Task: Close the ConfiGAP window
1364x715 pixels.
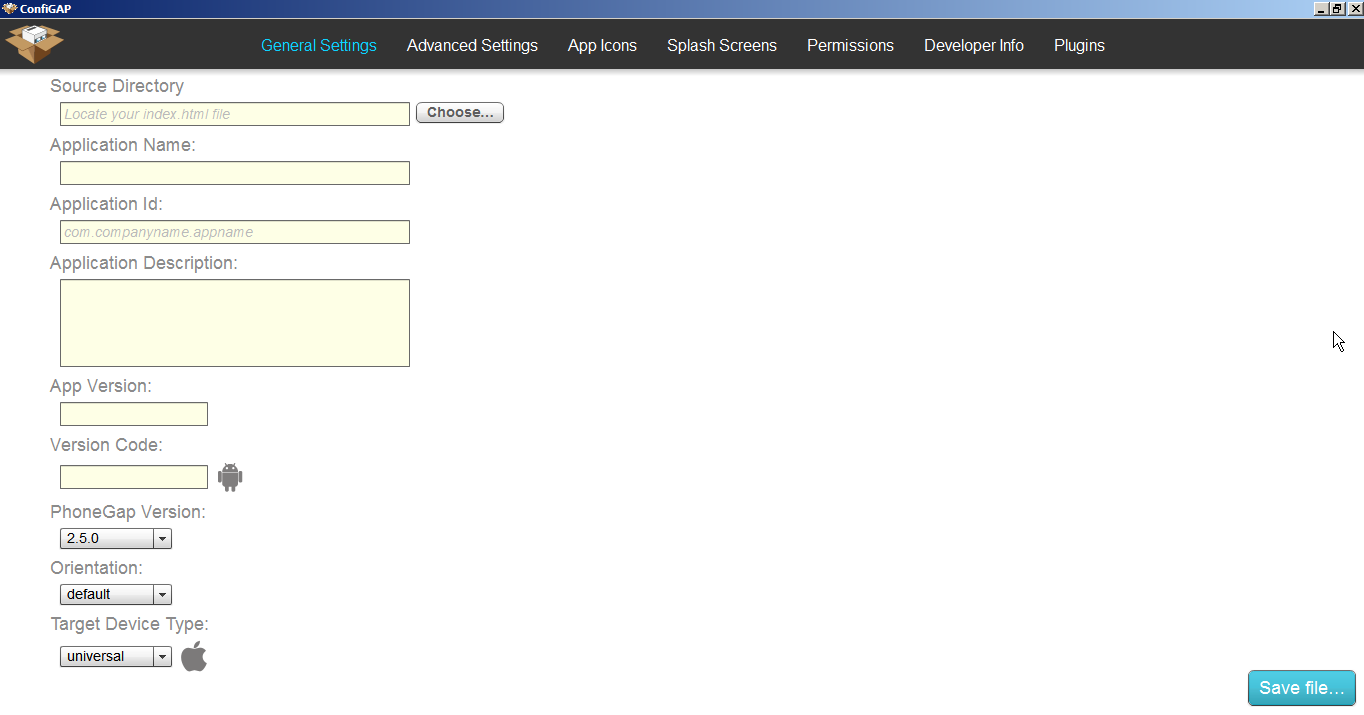Action: pyautogui.click(x=1355, y=8)
